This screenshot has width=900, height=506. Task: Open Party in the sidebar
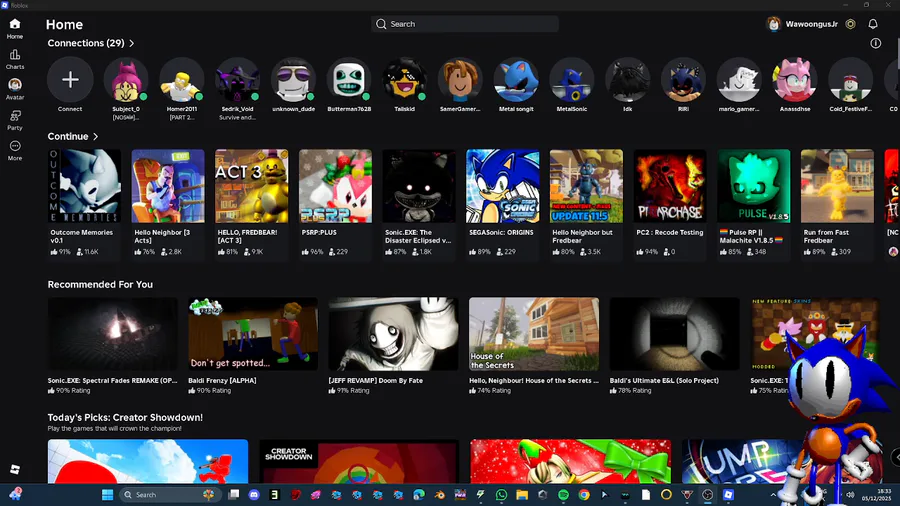pos(15,120)
